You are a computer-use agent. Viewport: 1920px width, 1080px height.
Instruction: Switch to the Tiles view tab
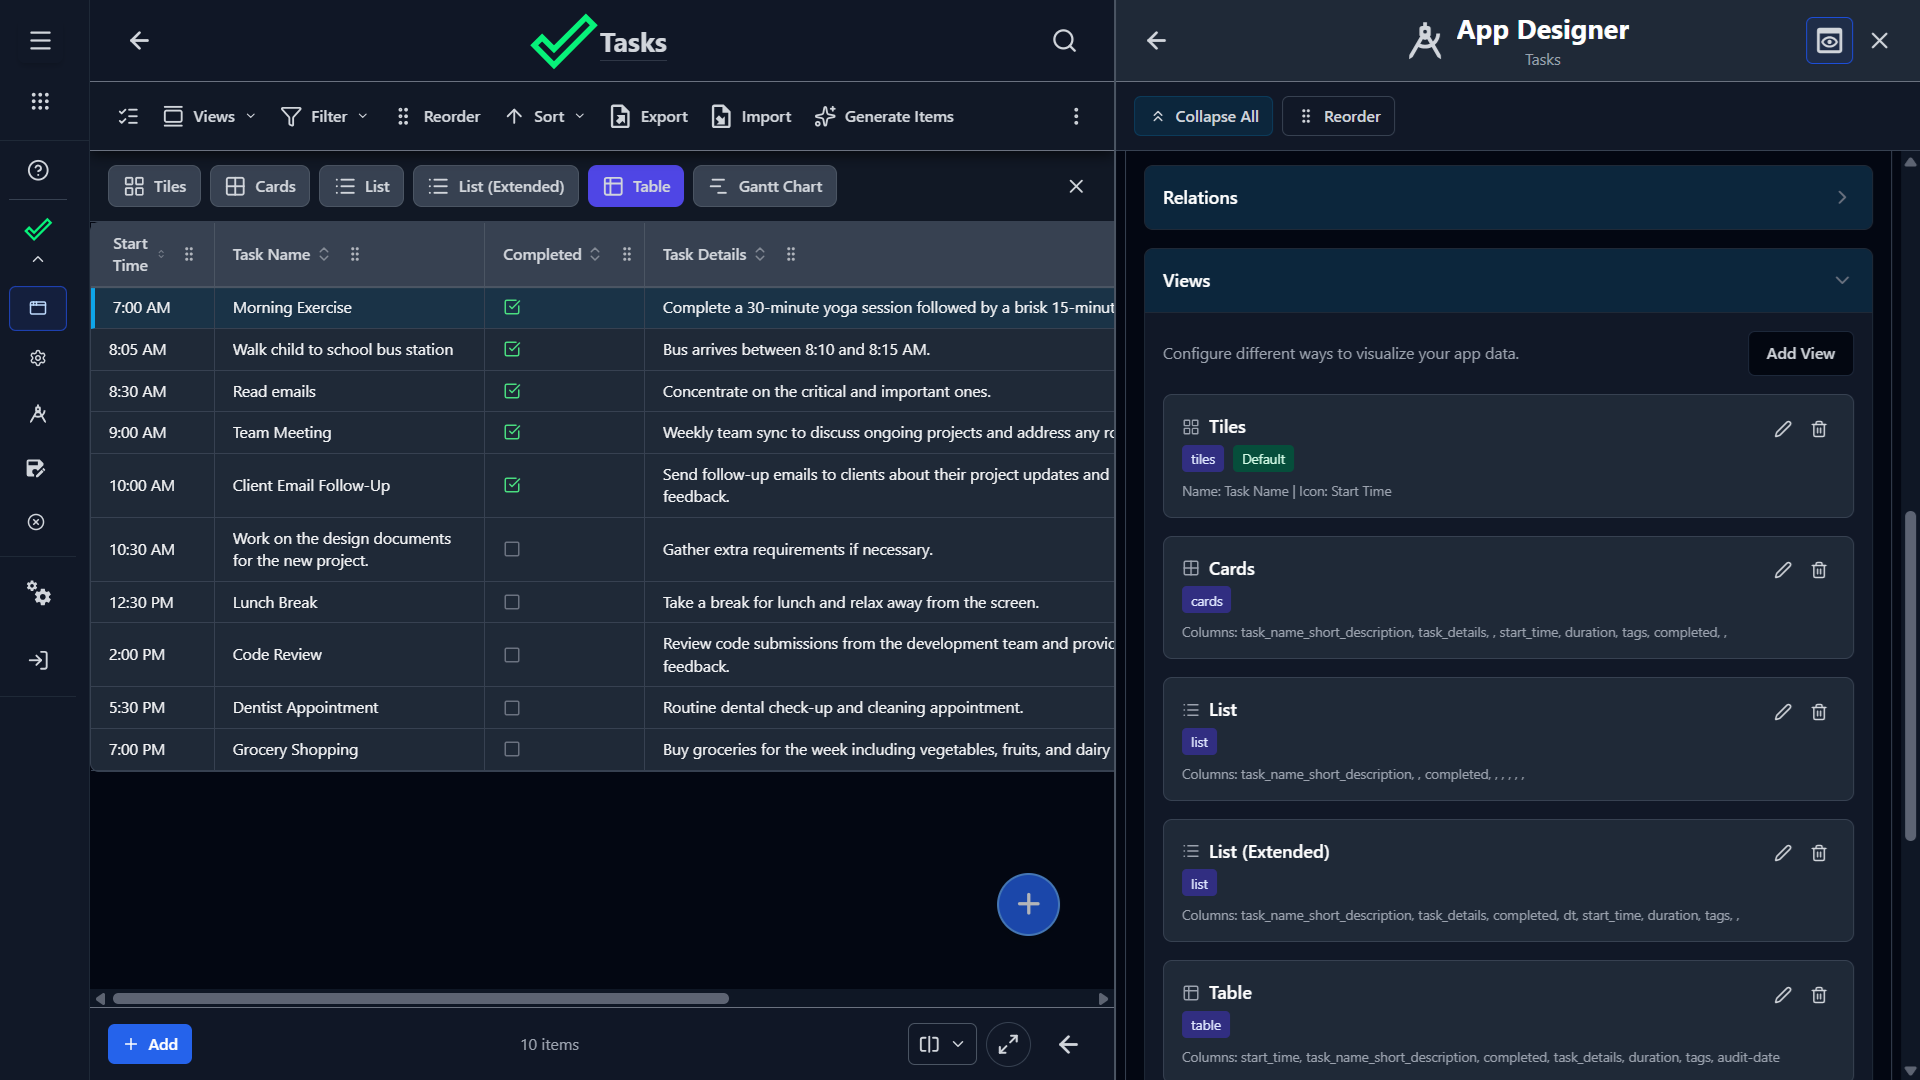tap(155, 186)
